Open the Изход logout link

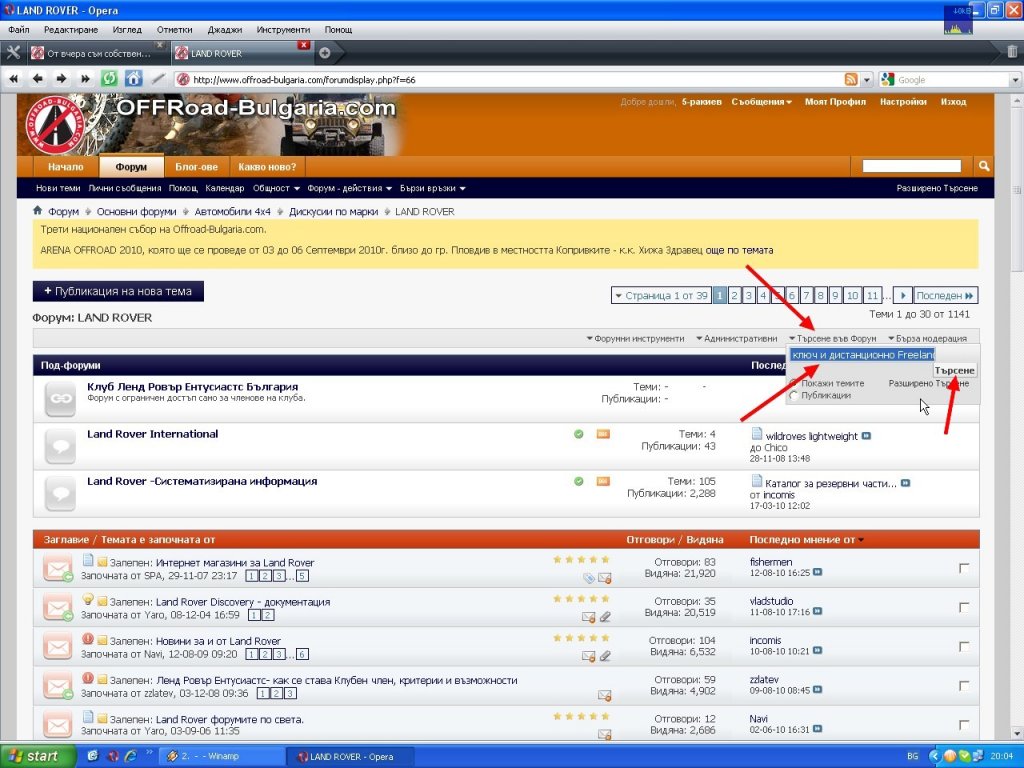coord(953,102)
